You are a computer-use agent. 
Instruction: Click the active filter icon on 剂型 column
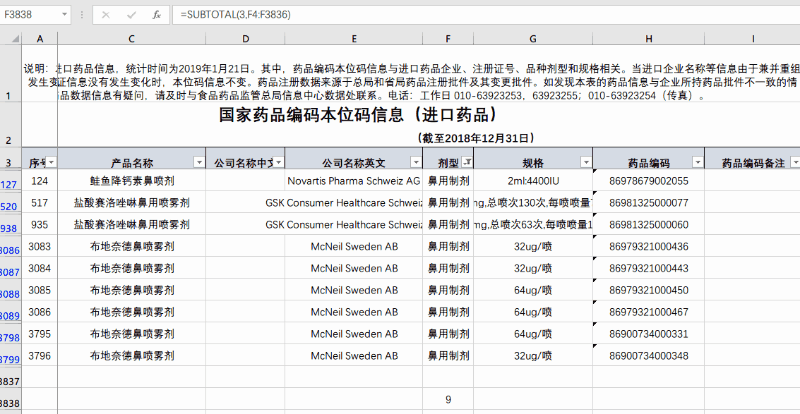pos(467,163)
